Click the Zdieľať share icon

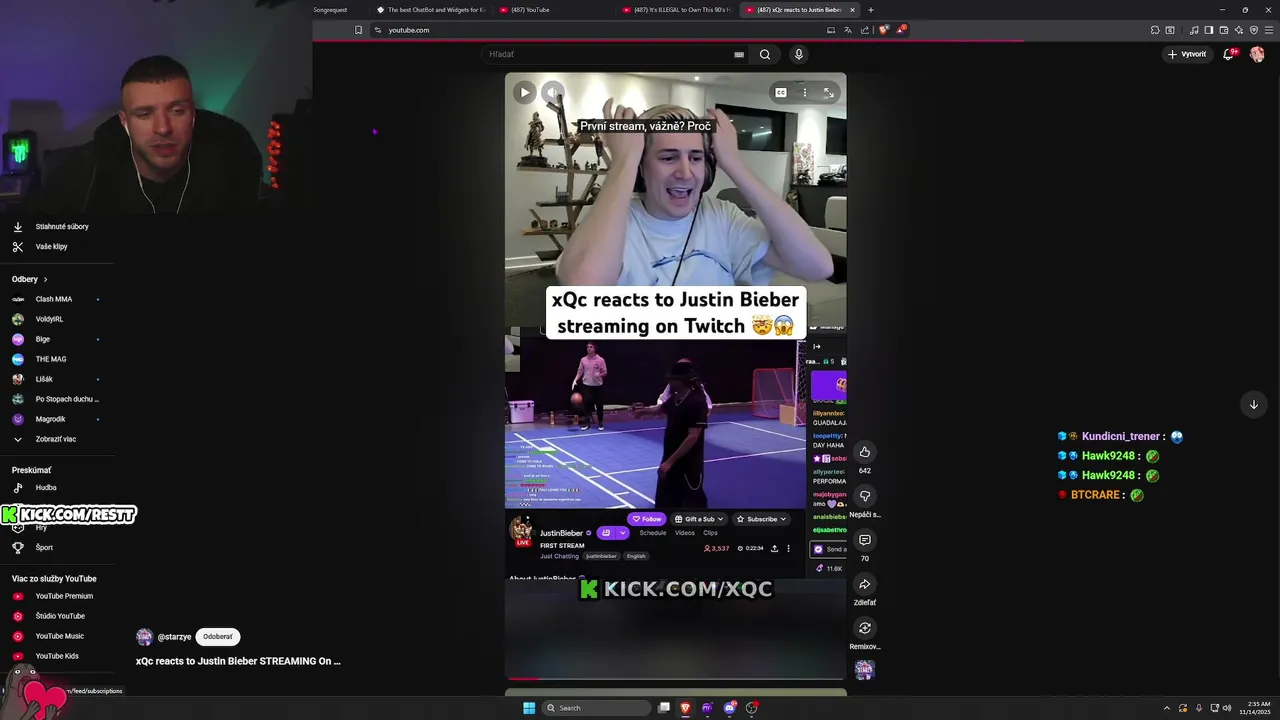click(x=865, y=584)
